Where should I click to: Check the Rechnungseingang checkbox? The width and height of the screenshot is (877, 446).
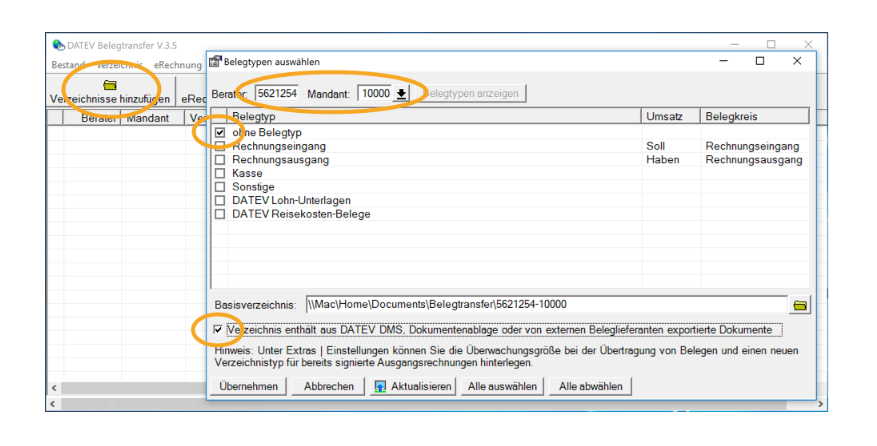220,146
